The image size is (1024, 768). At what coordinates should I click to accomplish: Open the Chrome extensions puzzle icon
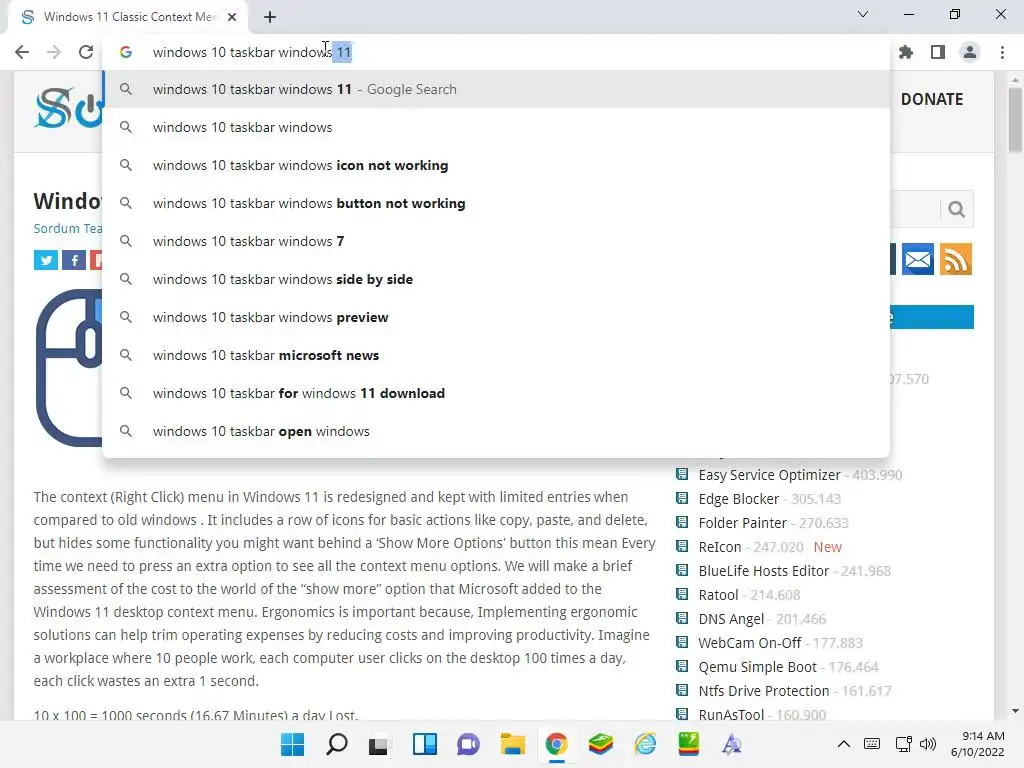(x=906, y=52)
